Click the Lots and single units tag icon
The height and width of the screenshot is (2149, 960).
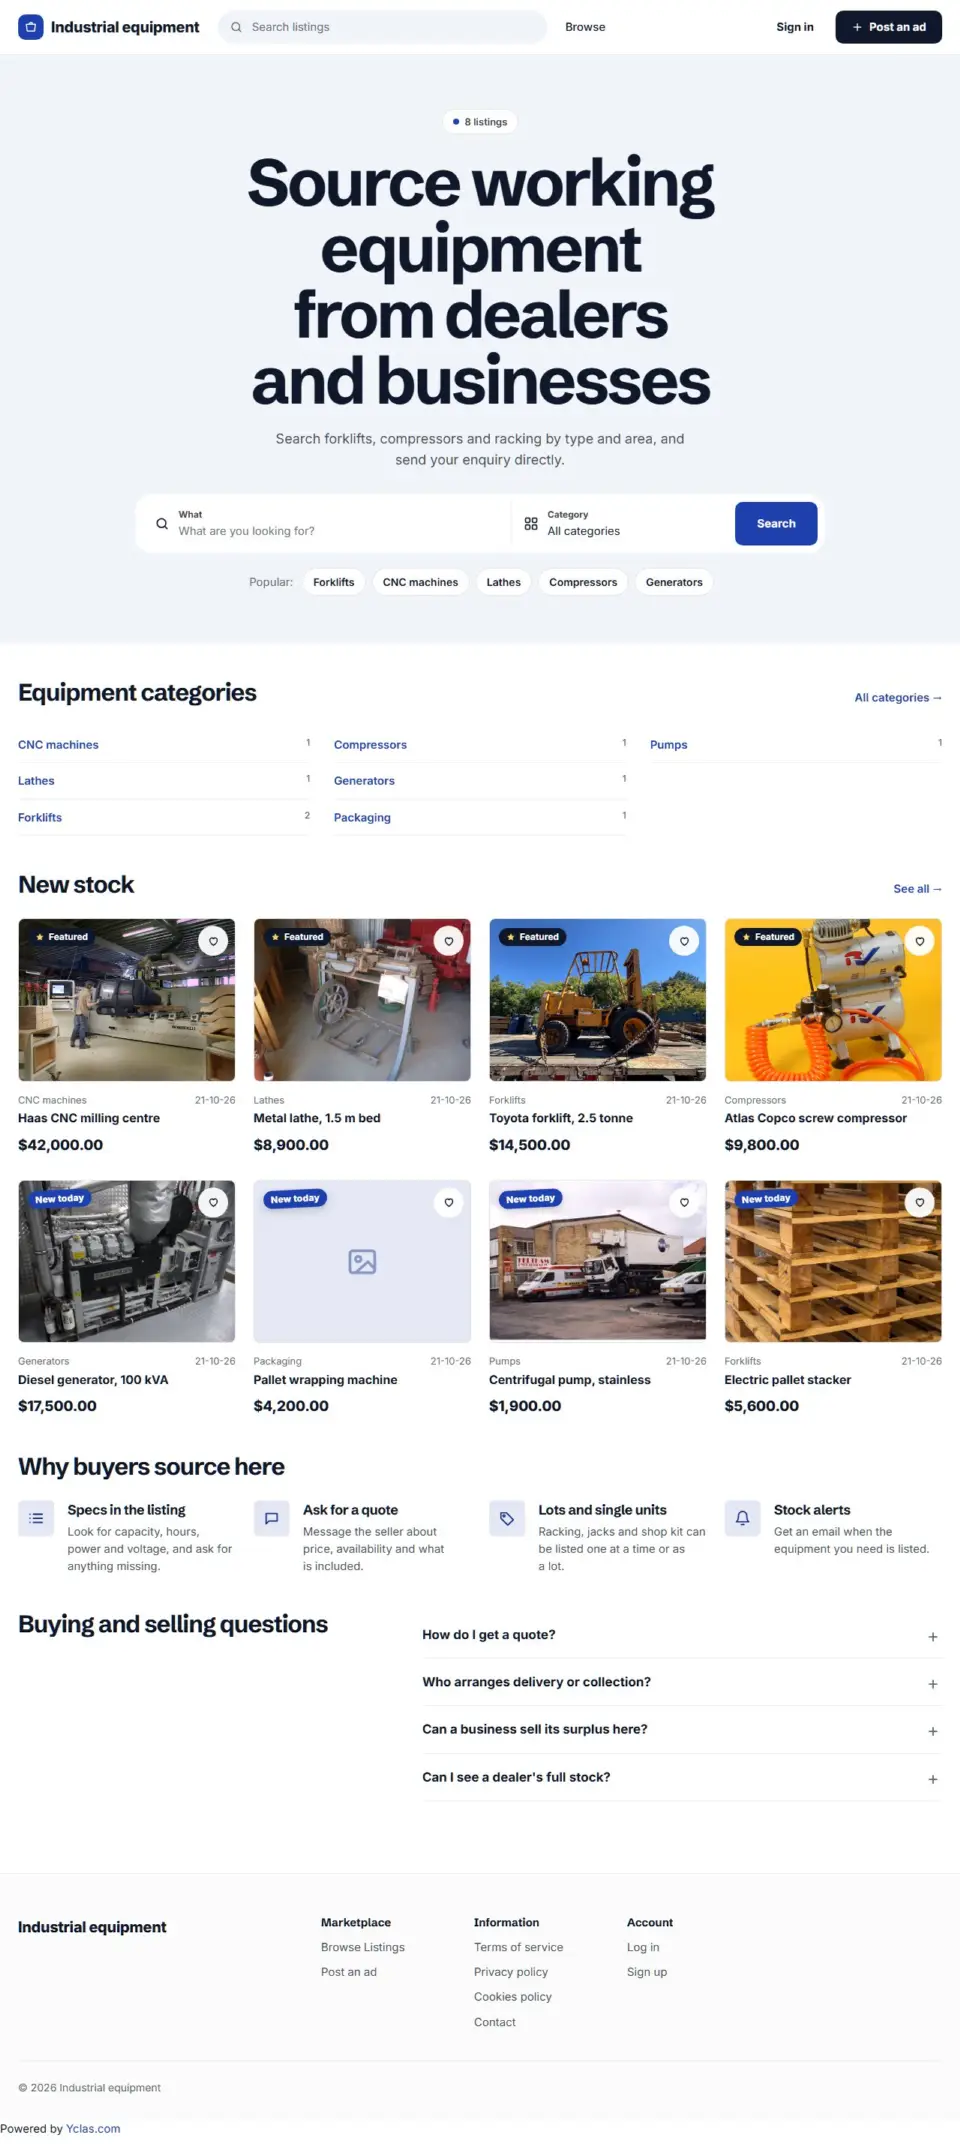(x=507, y=1518)
